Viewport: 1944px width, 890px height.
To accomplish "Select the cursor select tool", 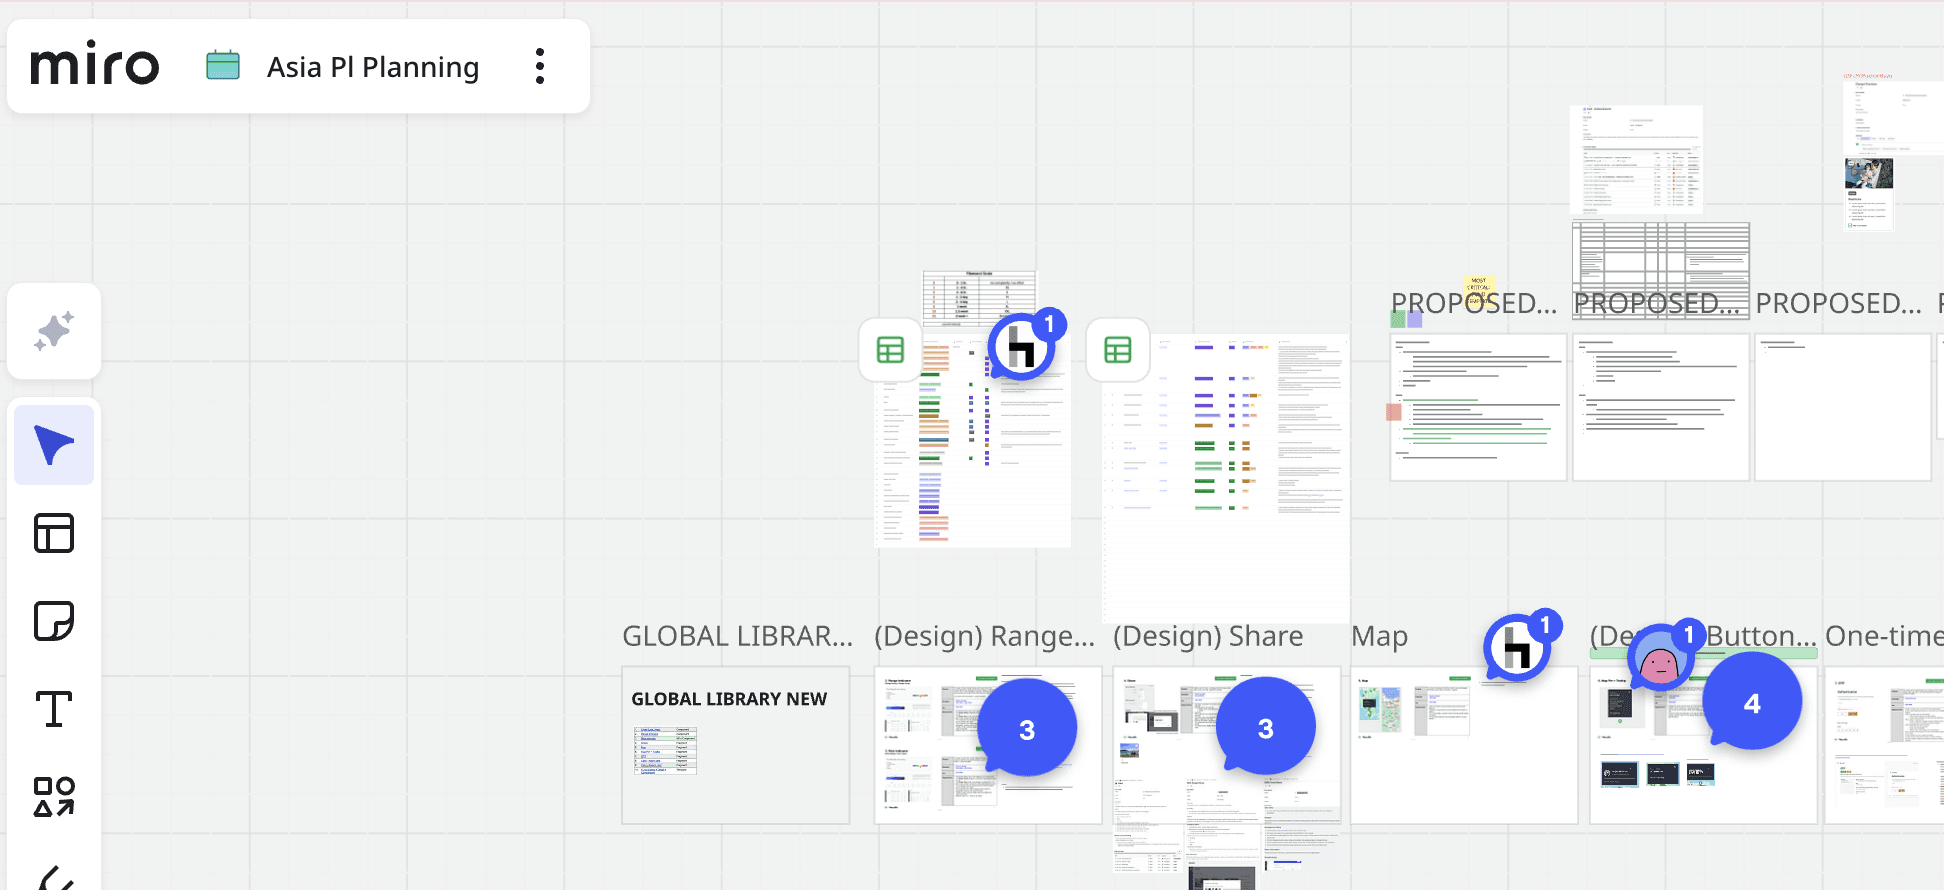I will click(54, 445).
